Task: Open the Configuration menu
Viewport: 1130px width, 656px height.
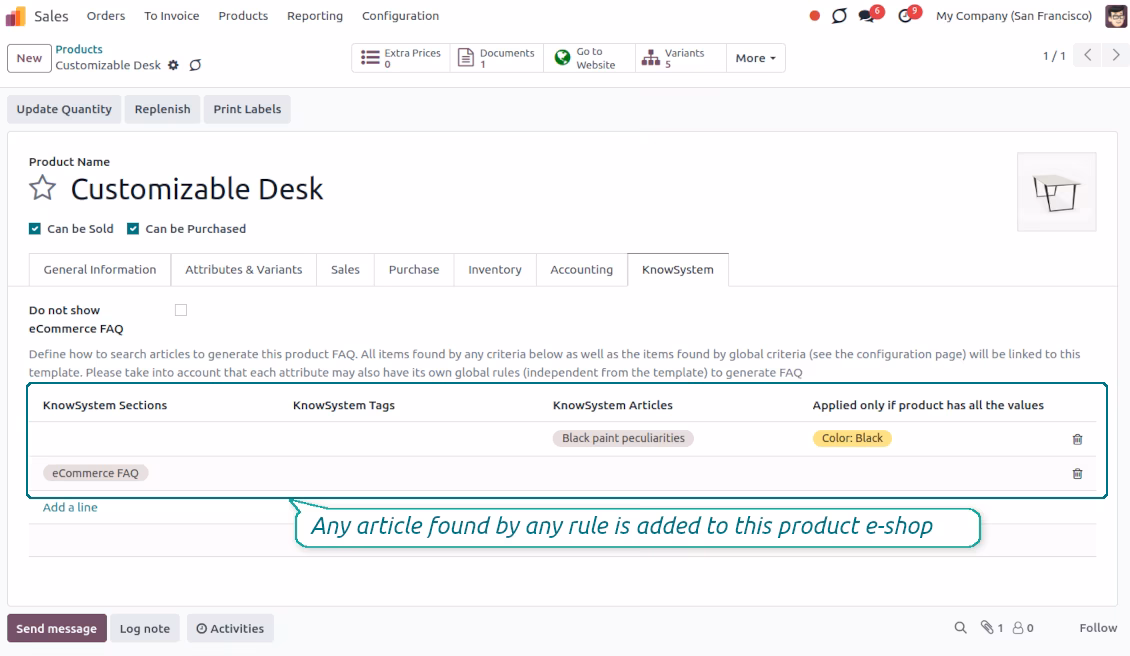Action: (400, 16)
